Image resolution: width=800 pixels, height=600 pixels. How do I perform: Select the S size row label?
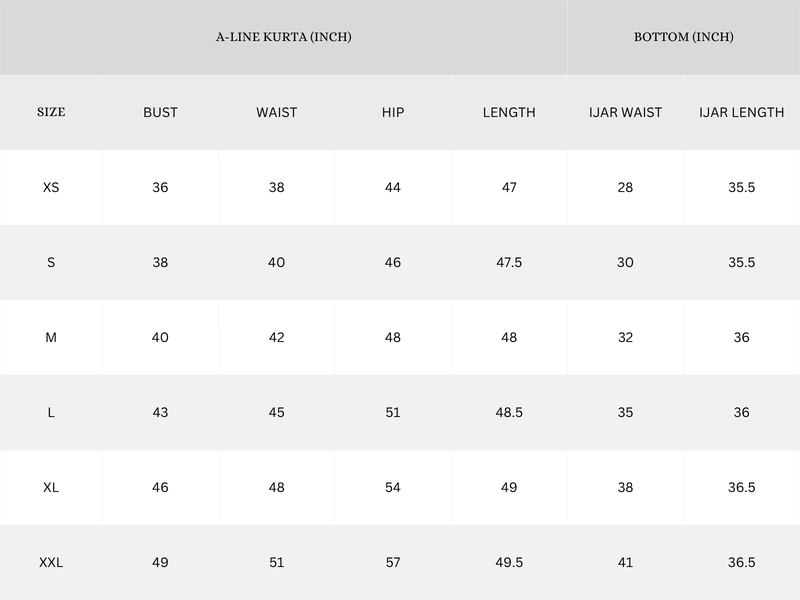point(51,262)
